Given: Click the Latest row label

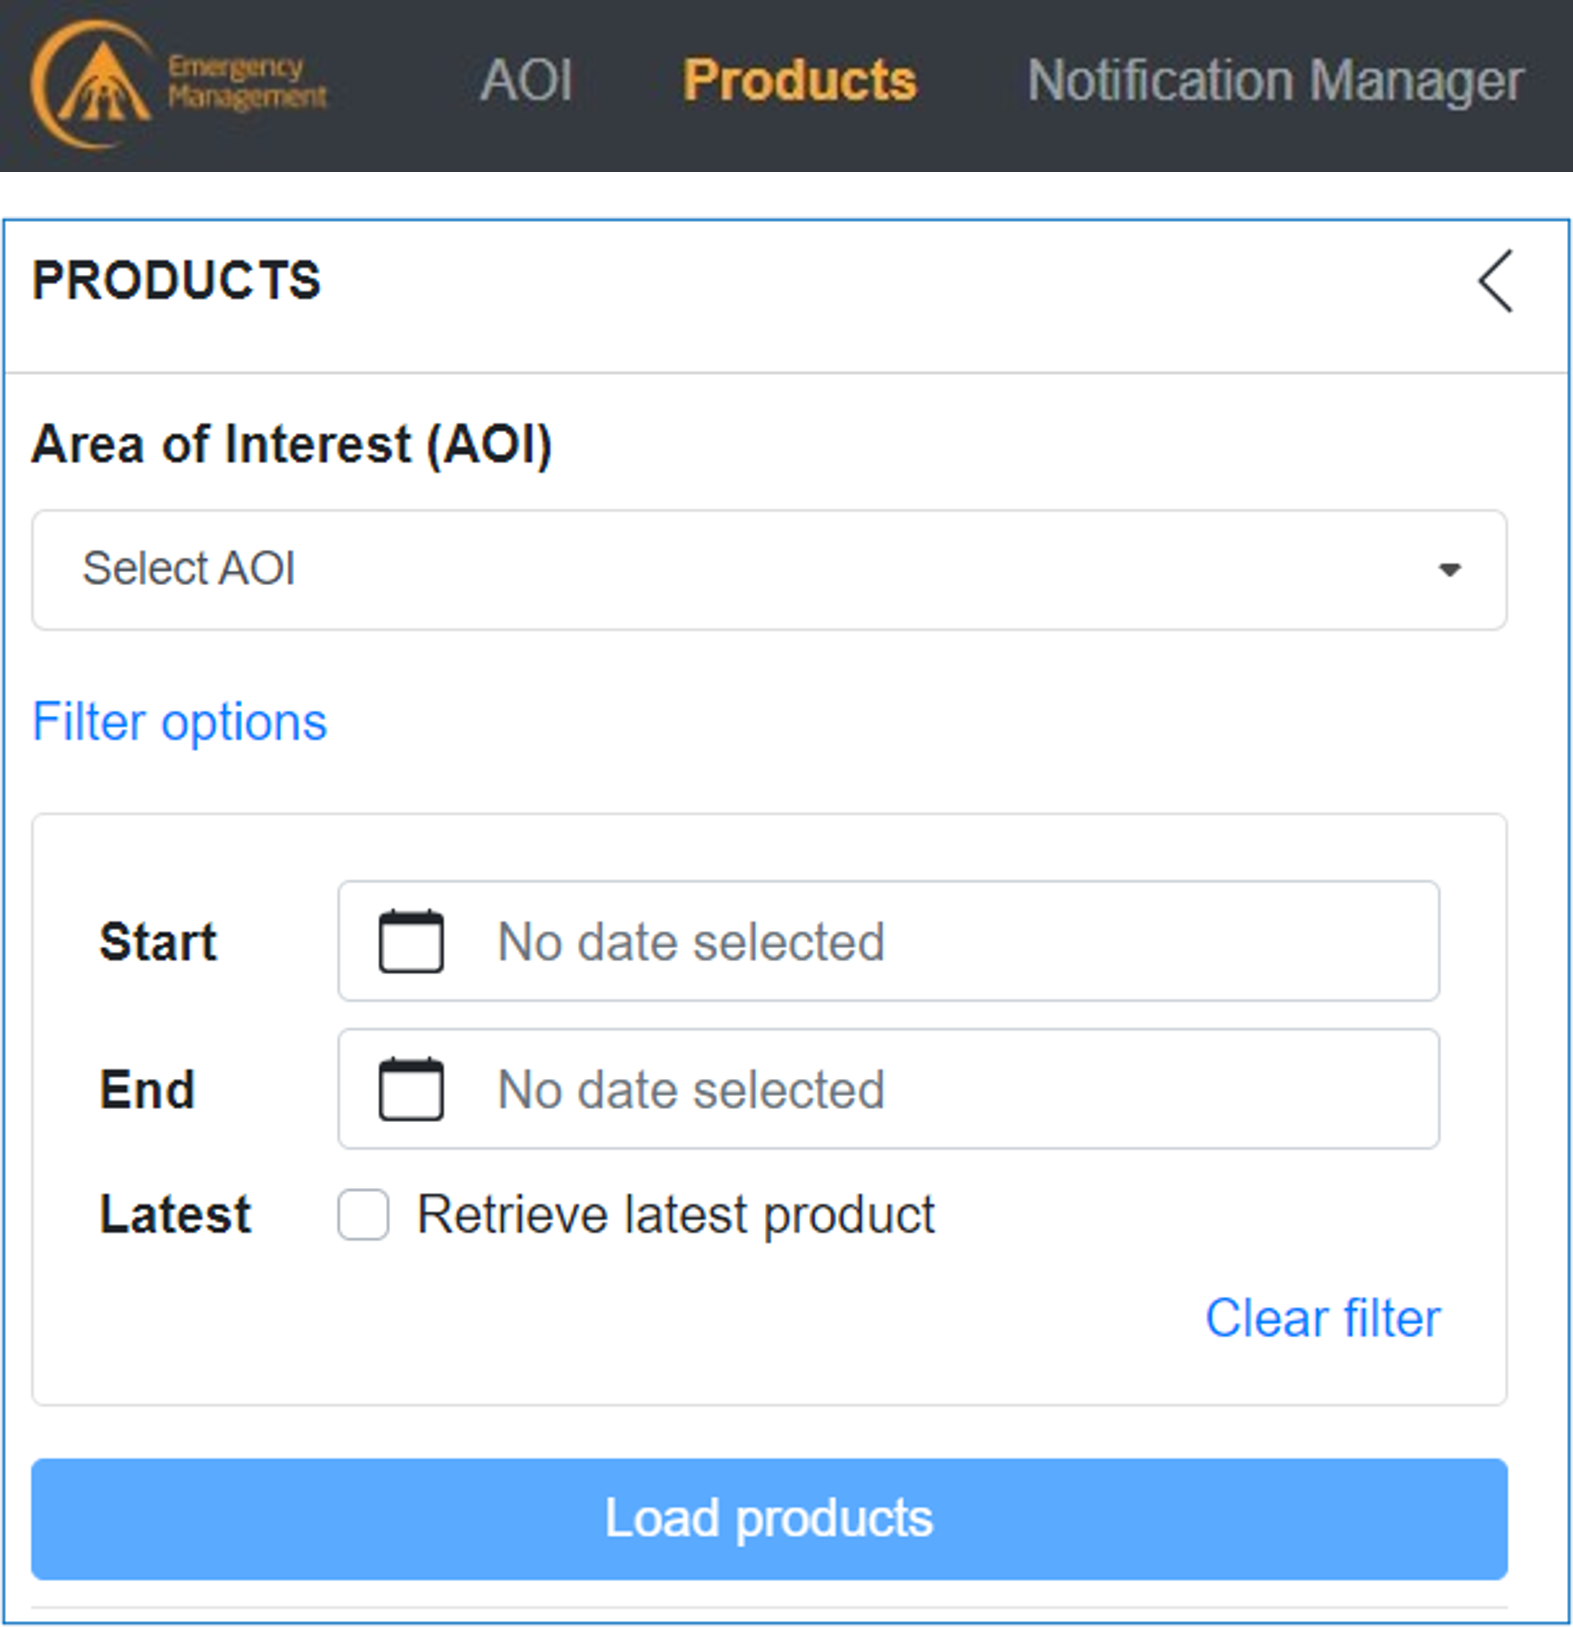Looking at the screenshot, I should [x=175, y=1215].
